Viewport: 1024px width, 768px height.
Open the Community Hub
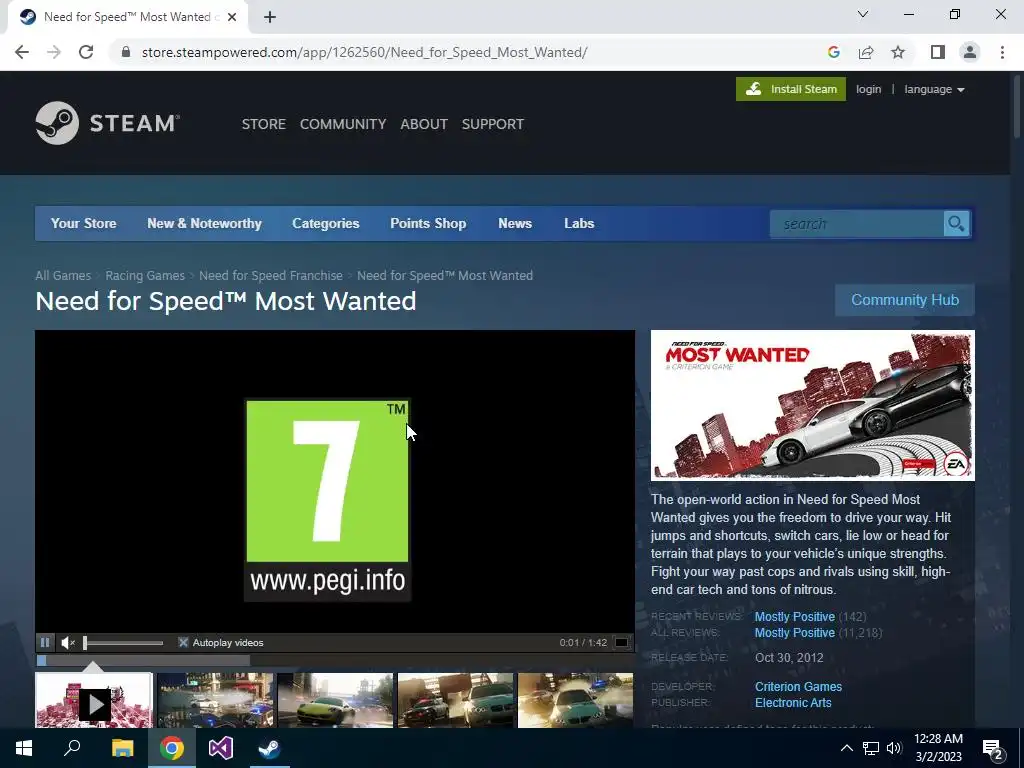coord(904,300)
